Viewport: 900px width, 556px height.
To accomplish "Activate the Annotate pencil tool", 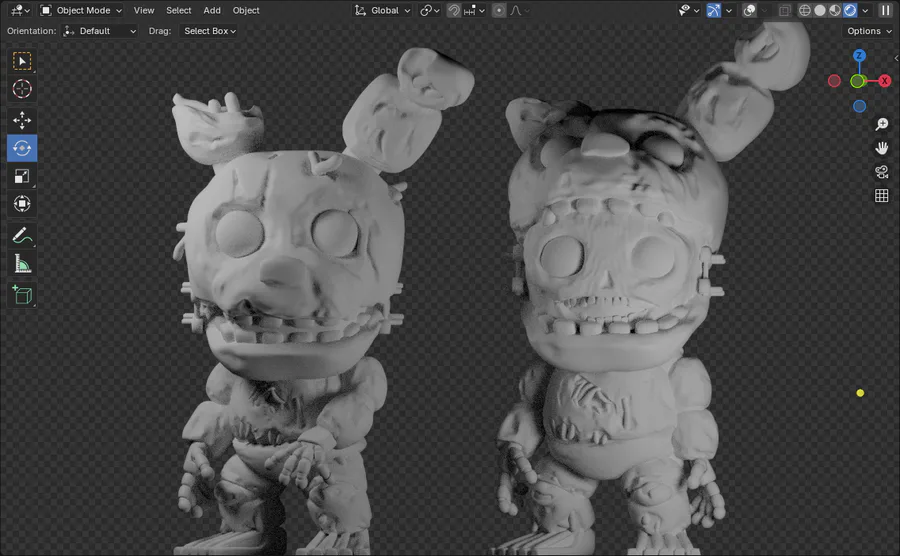I will coord(22,235).
